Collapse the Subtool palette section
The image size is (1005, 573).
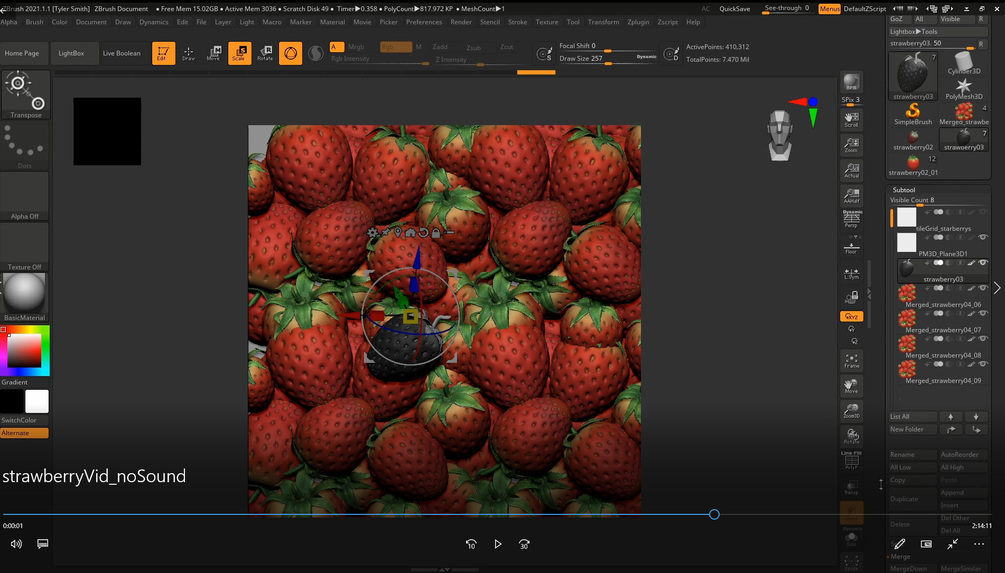(904, 190)
